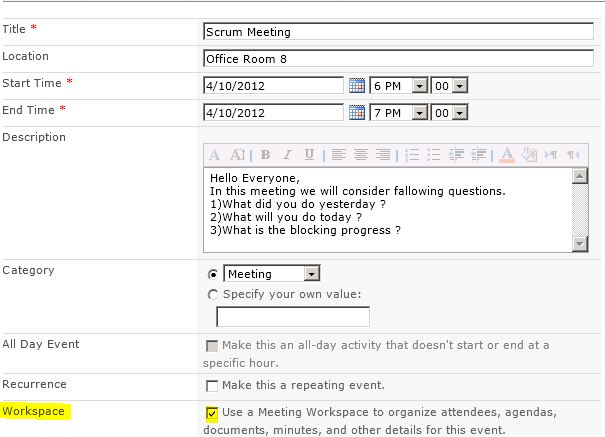The width and height of the screenshot is (605, 437).
Task: Open the Start Time hour dropdown
Action: [x=420, y=86]
